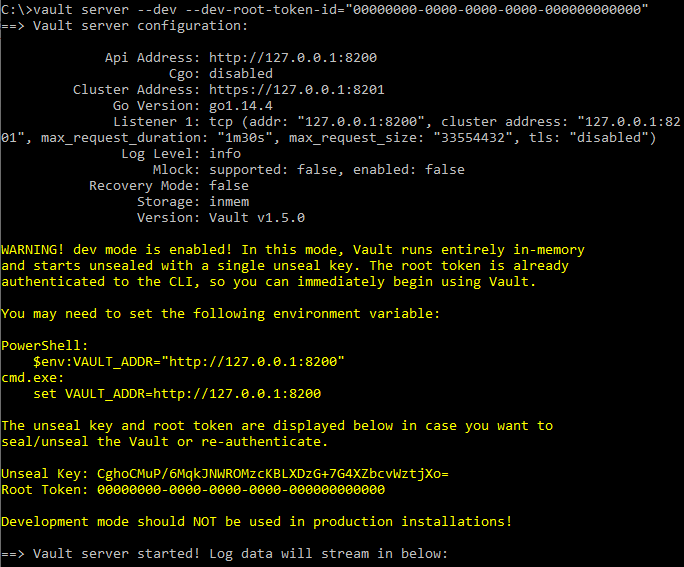Click 'Vault server started!' log line

(225, 553)
